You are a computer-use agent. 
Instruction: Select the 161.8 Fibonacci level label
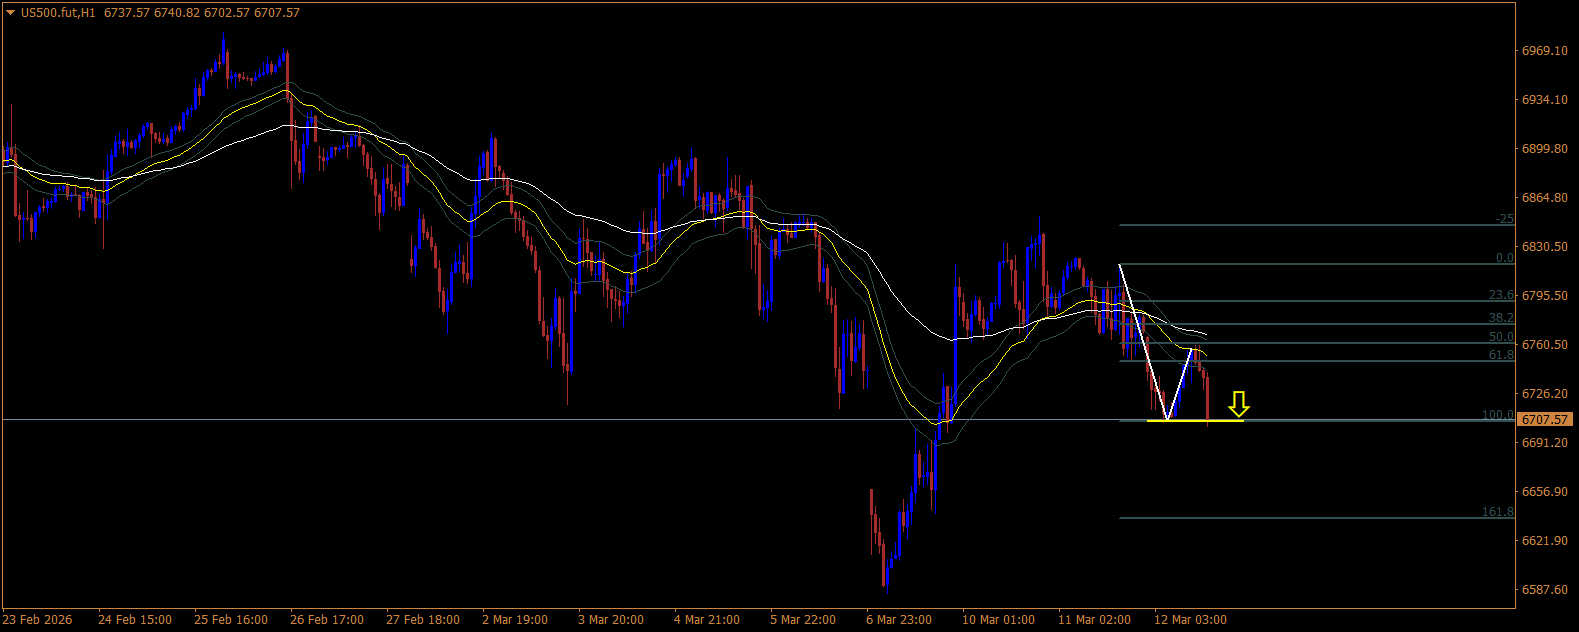(1497, 512)
